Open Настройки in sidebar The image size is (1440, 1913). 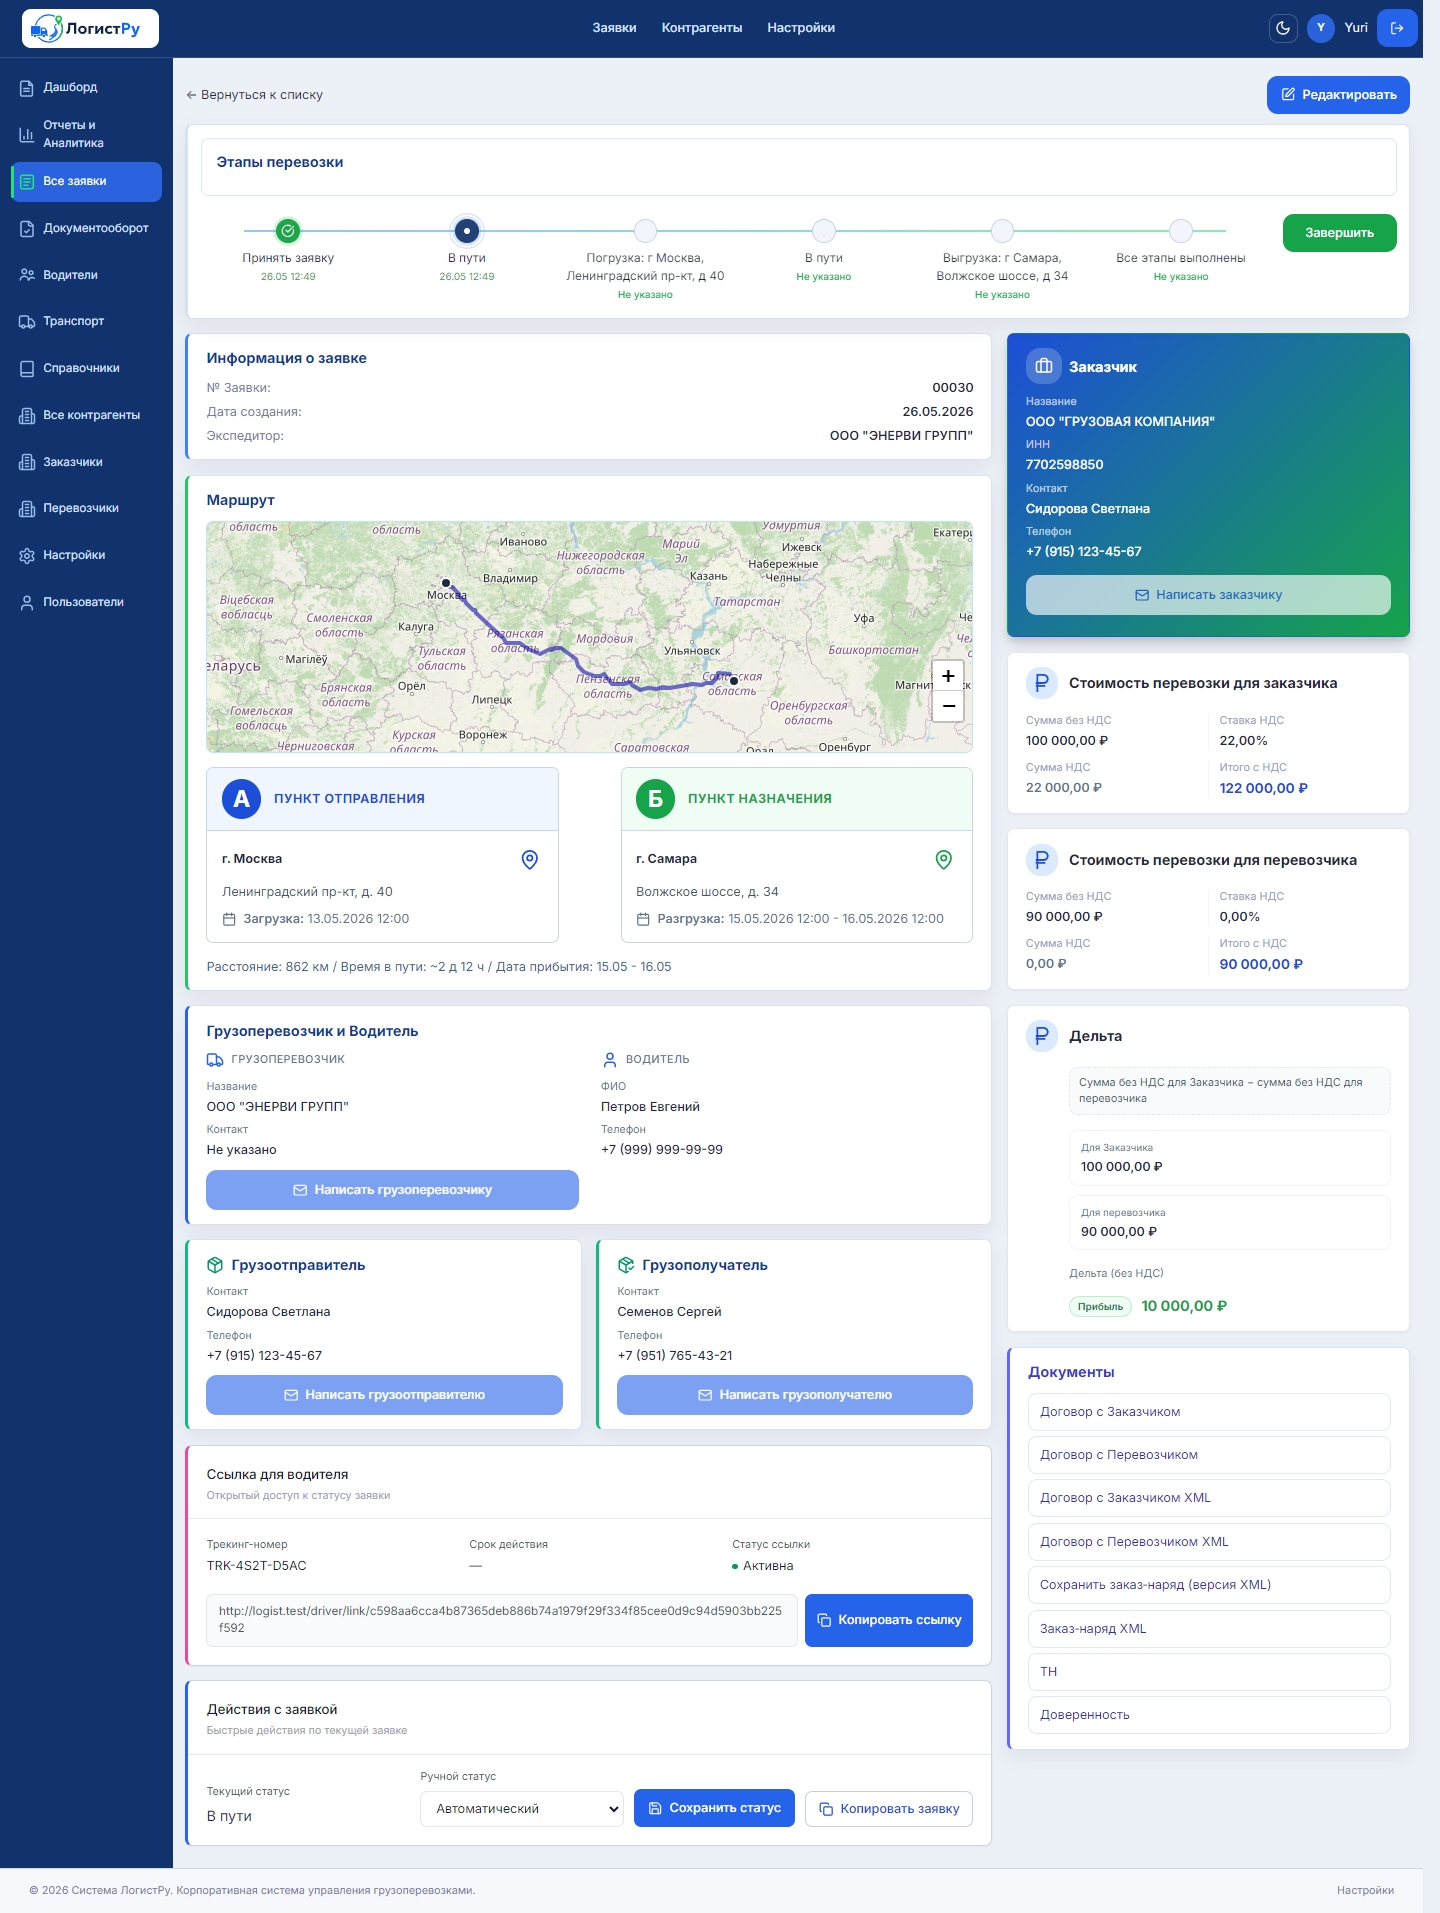(x=86, y=555)
